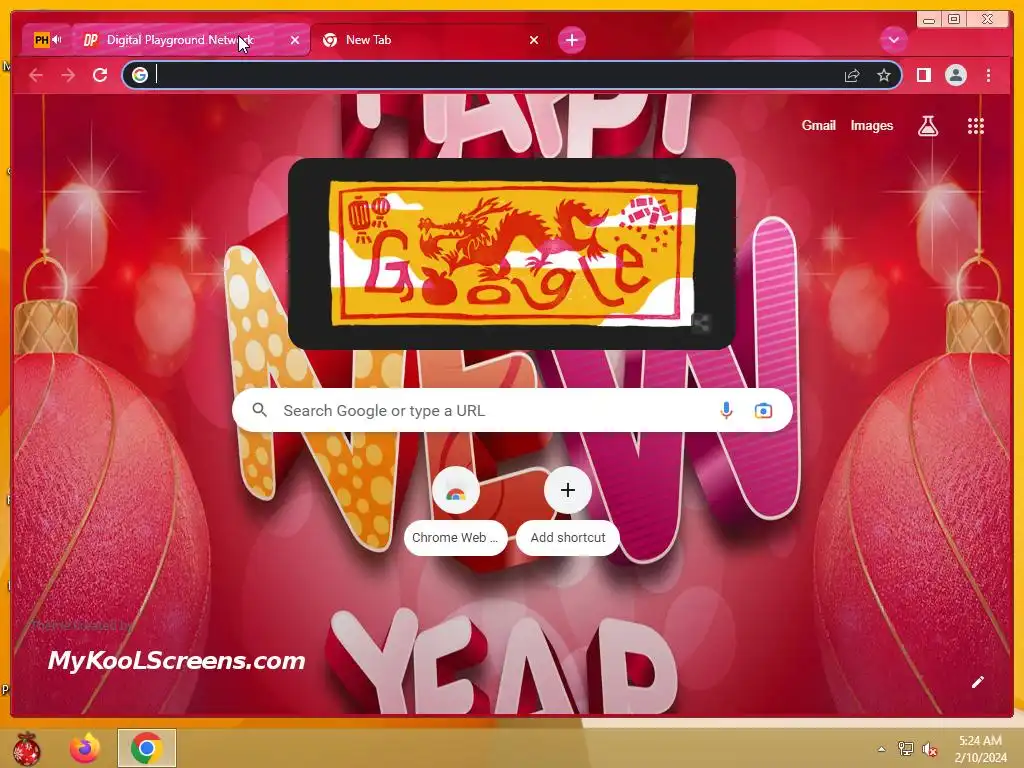Search by image with camera icon
Image resolution: width=1024 pixels, height=768 pixels.
pyautogui.click(x=763, y=410)
